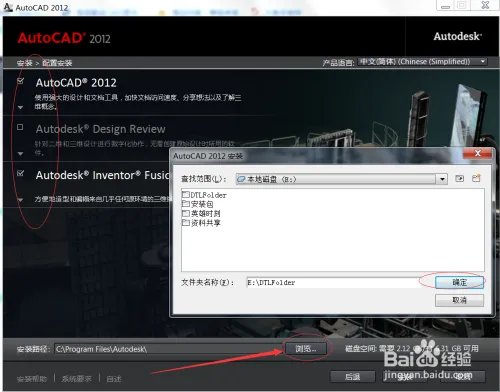Click the 安装包 folder icon
The height and width of the screenshot is (392, 500).
[x=186, y=204]
